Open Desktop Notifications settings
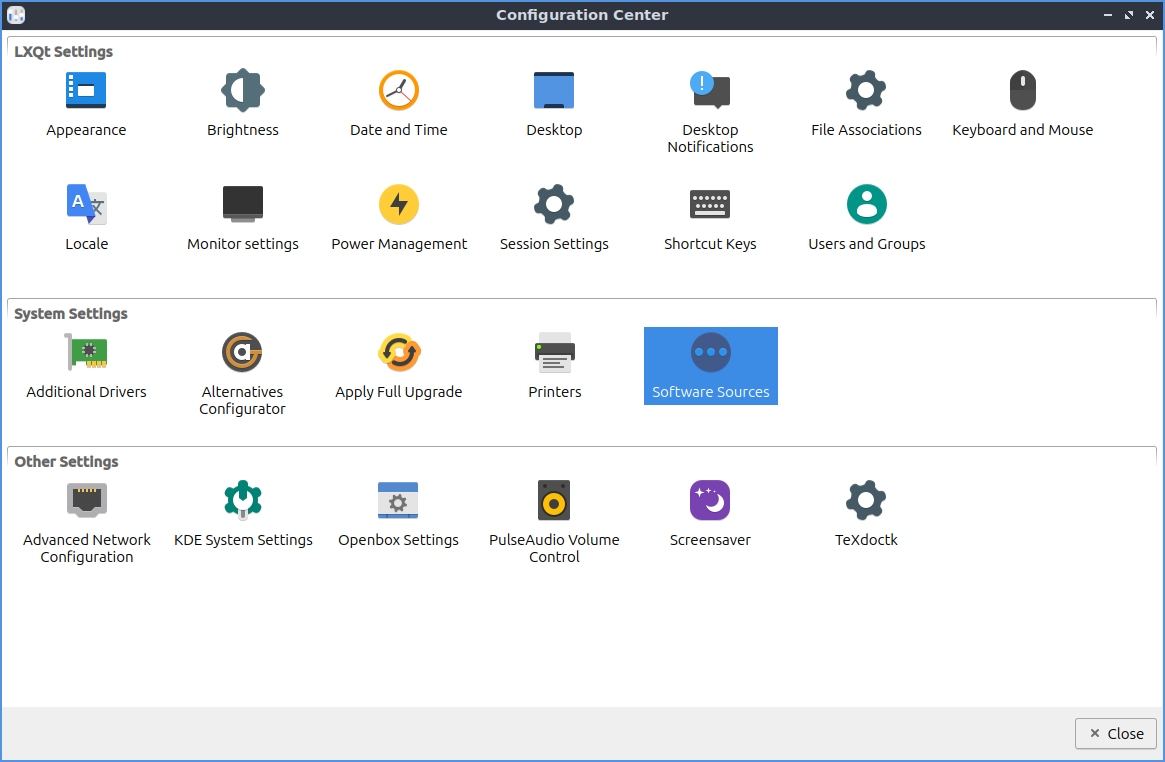1165x762 pixels. [710, 91]
